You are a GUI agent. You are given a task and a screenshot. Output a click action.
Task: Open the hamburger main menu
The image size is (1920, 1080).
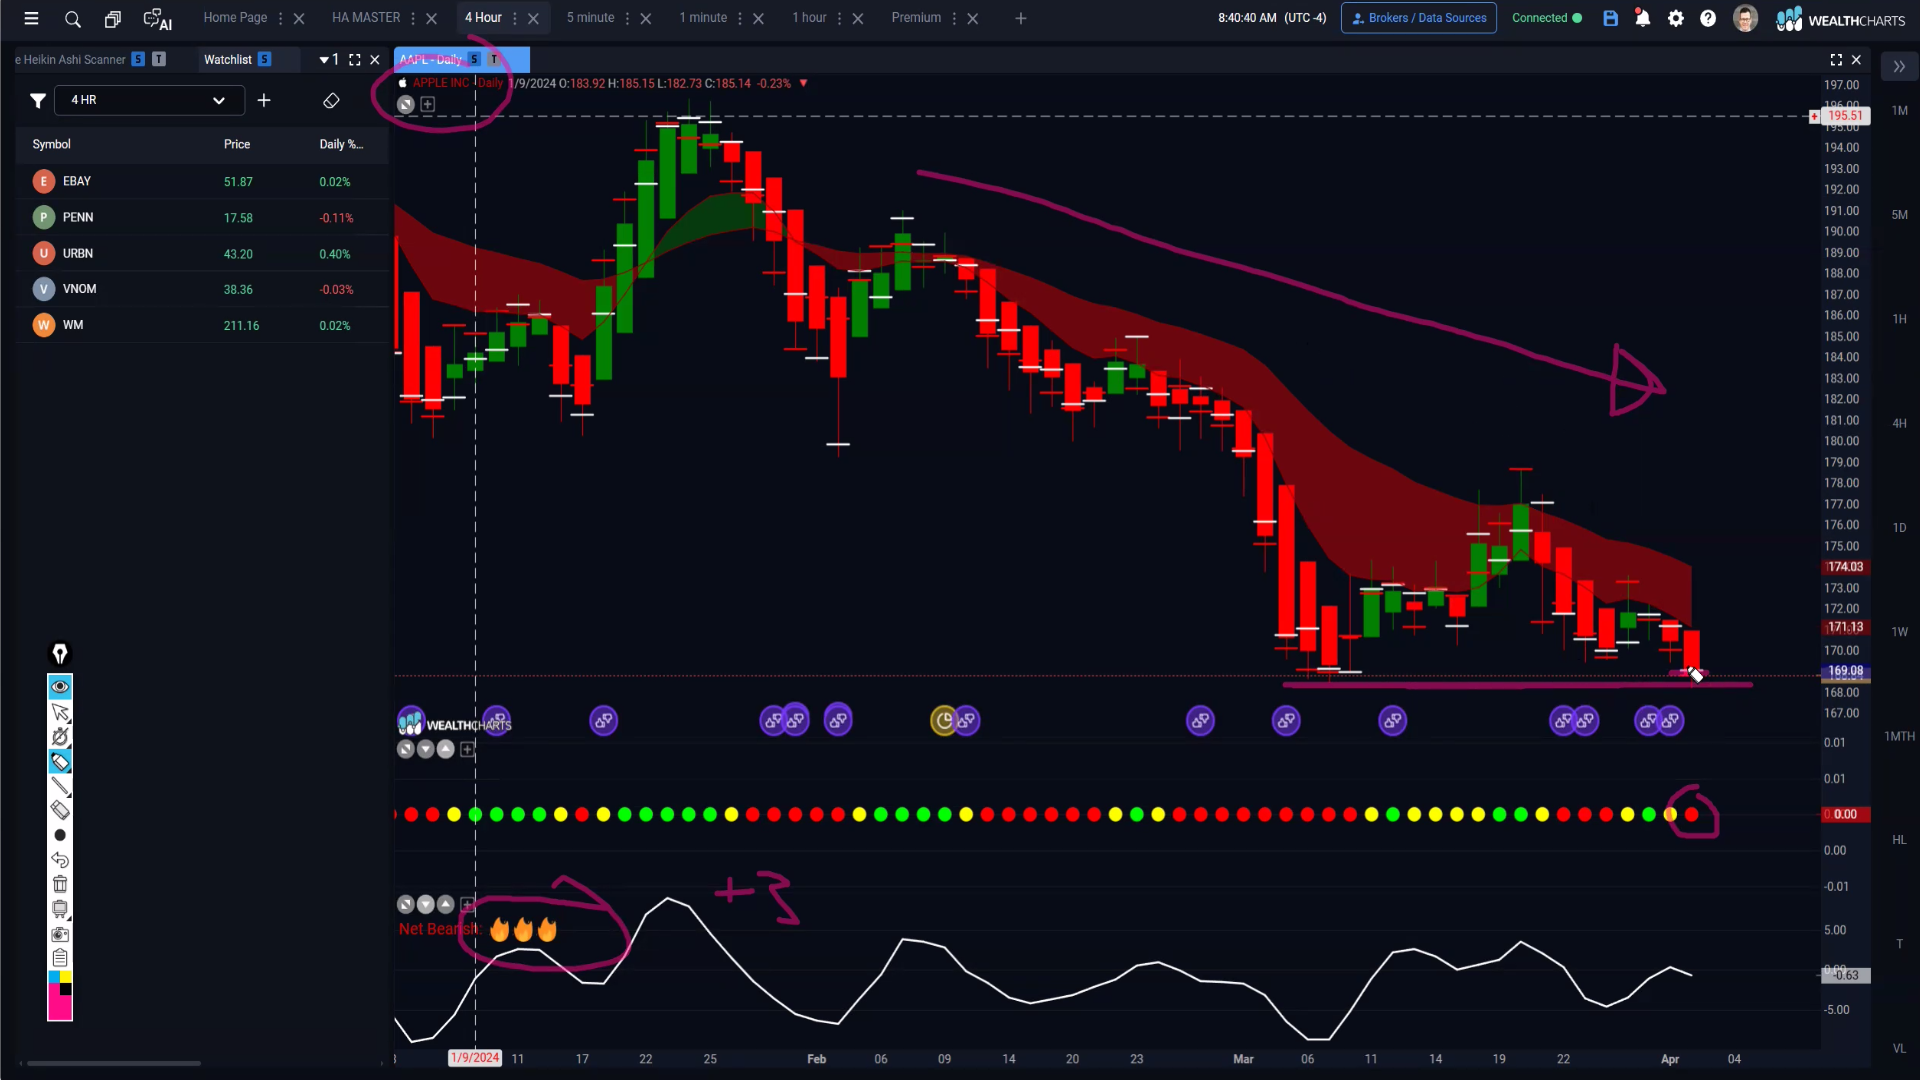[31, 18]
